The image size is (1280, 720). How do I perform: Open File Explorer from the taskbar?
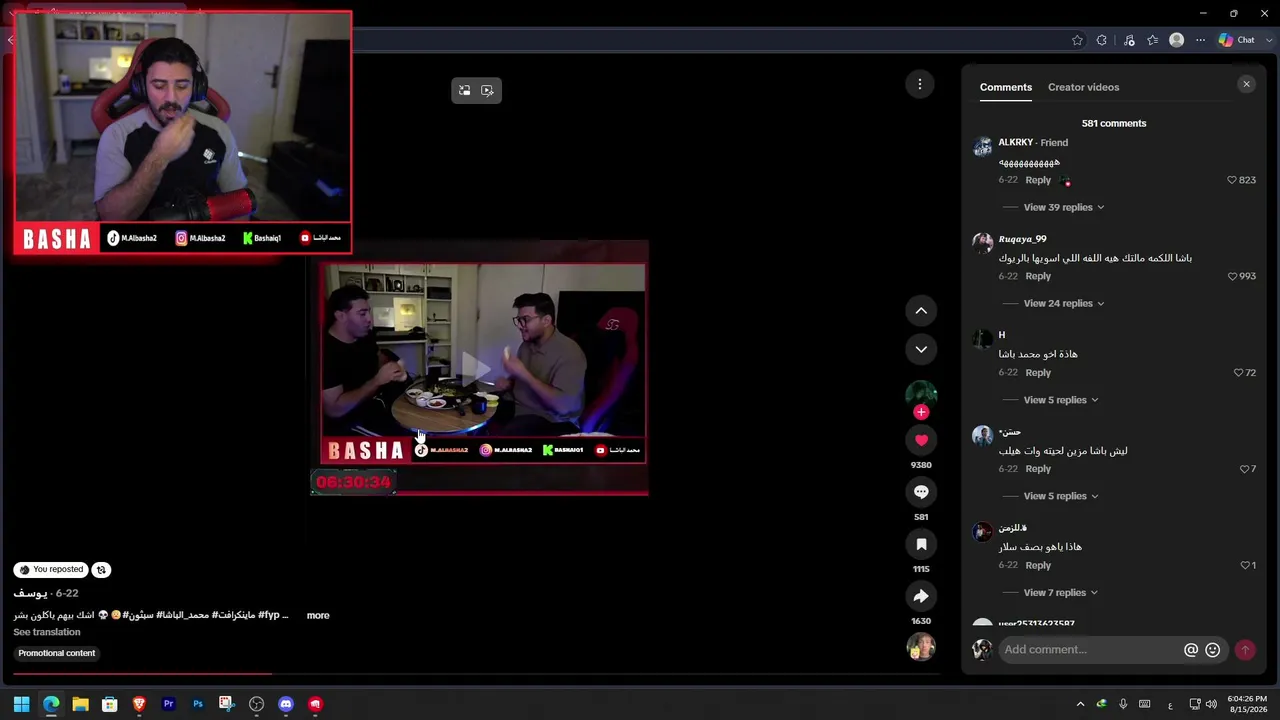click(80, 704)
